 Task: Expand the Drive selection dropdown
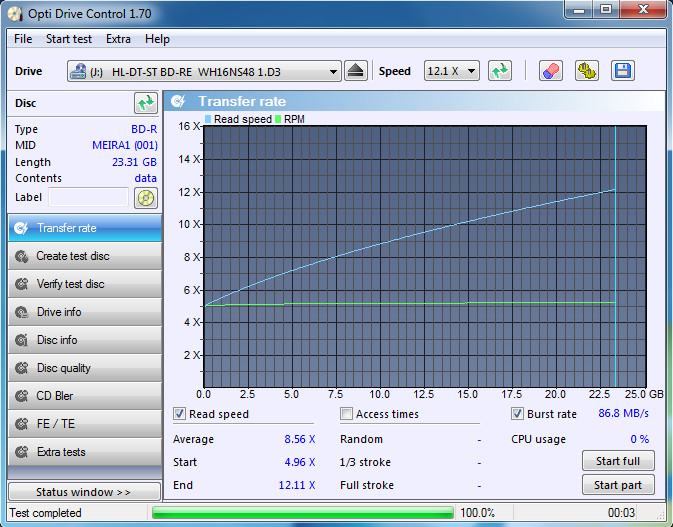point(333,72)
